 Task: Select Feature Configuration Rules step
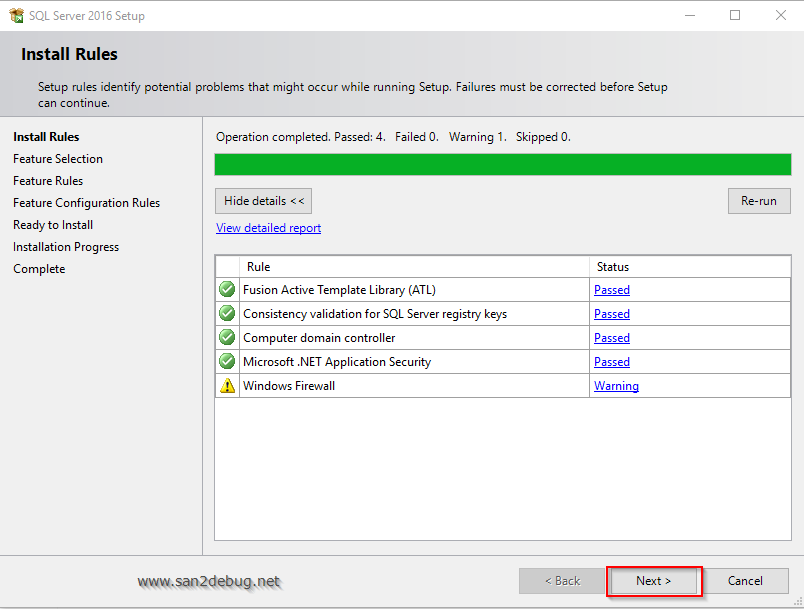click(x=87, y=203)
